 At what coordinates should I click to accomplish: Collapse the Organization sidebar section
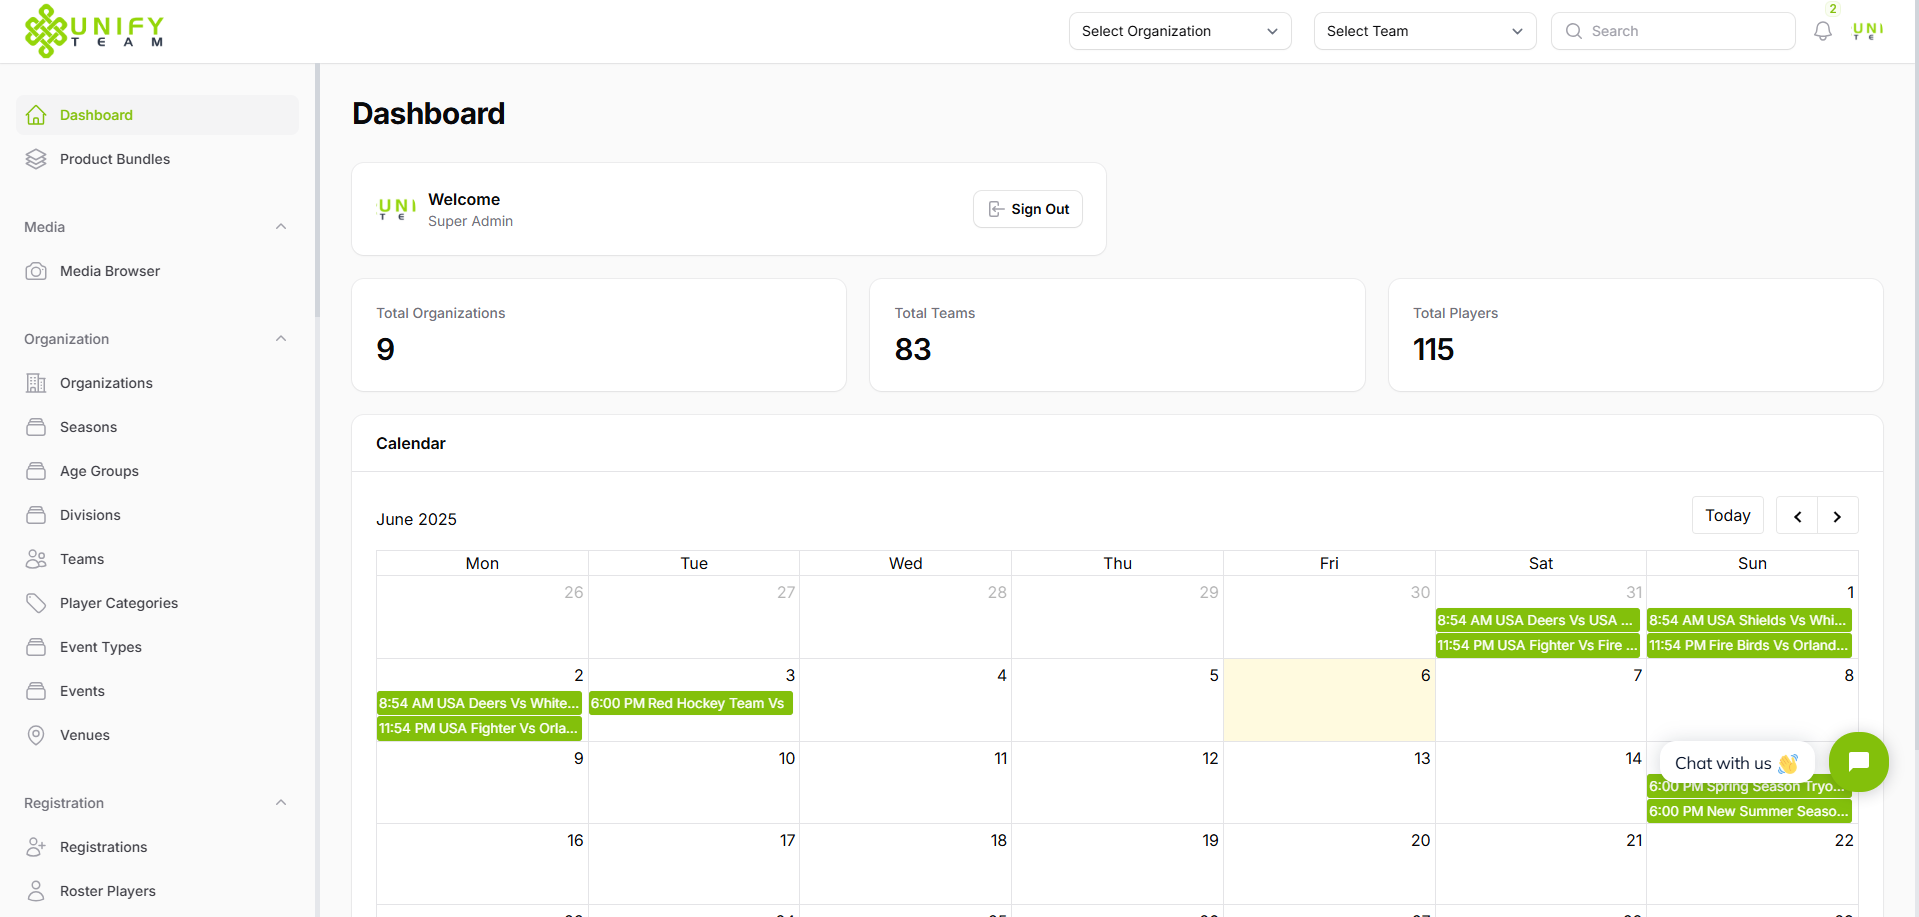point(281,338)
